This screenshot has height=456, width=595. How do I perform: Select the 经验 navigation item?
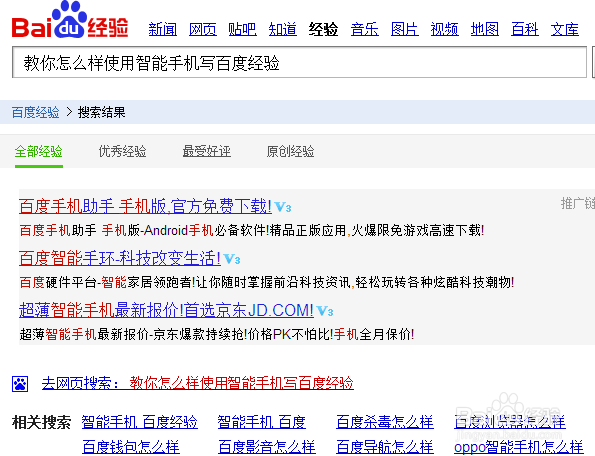click(323, 29)
